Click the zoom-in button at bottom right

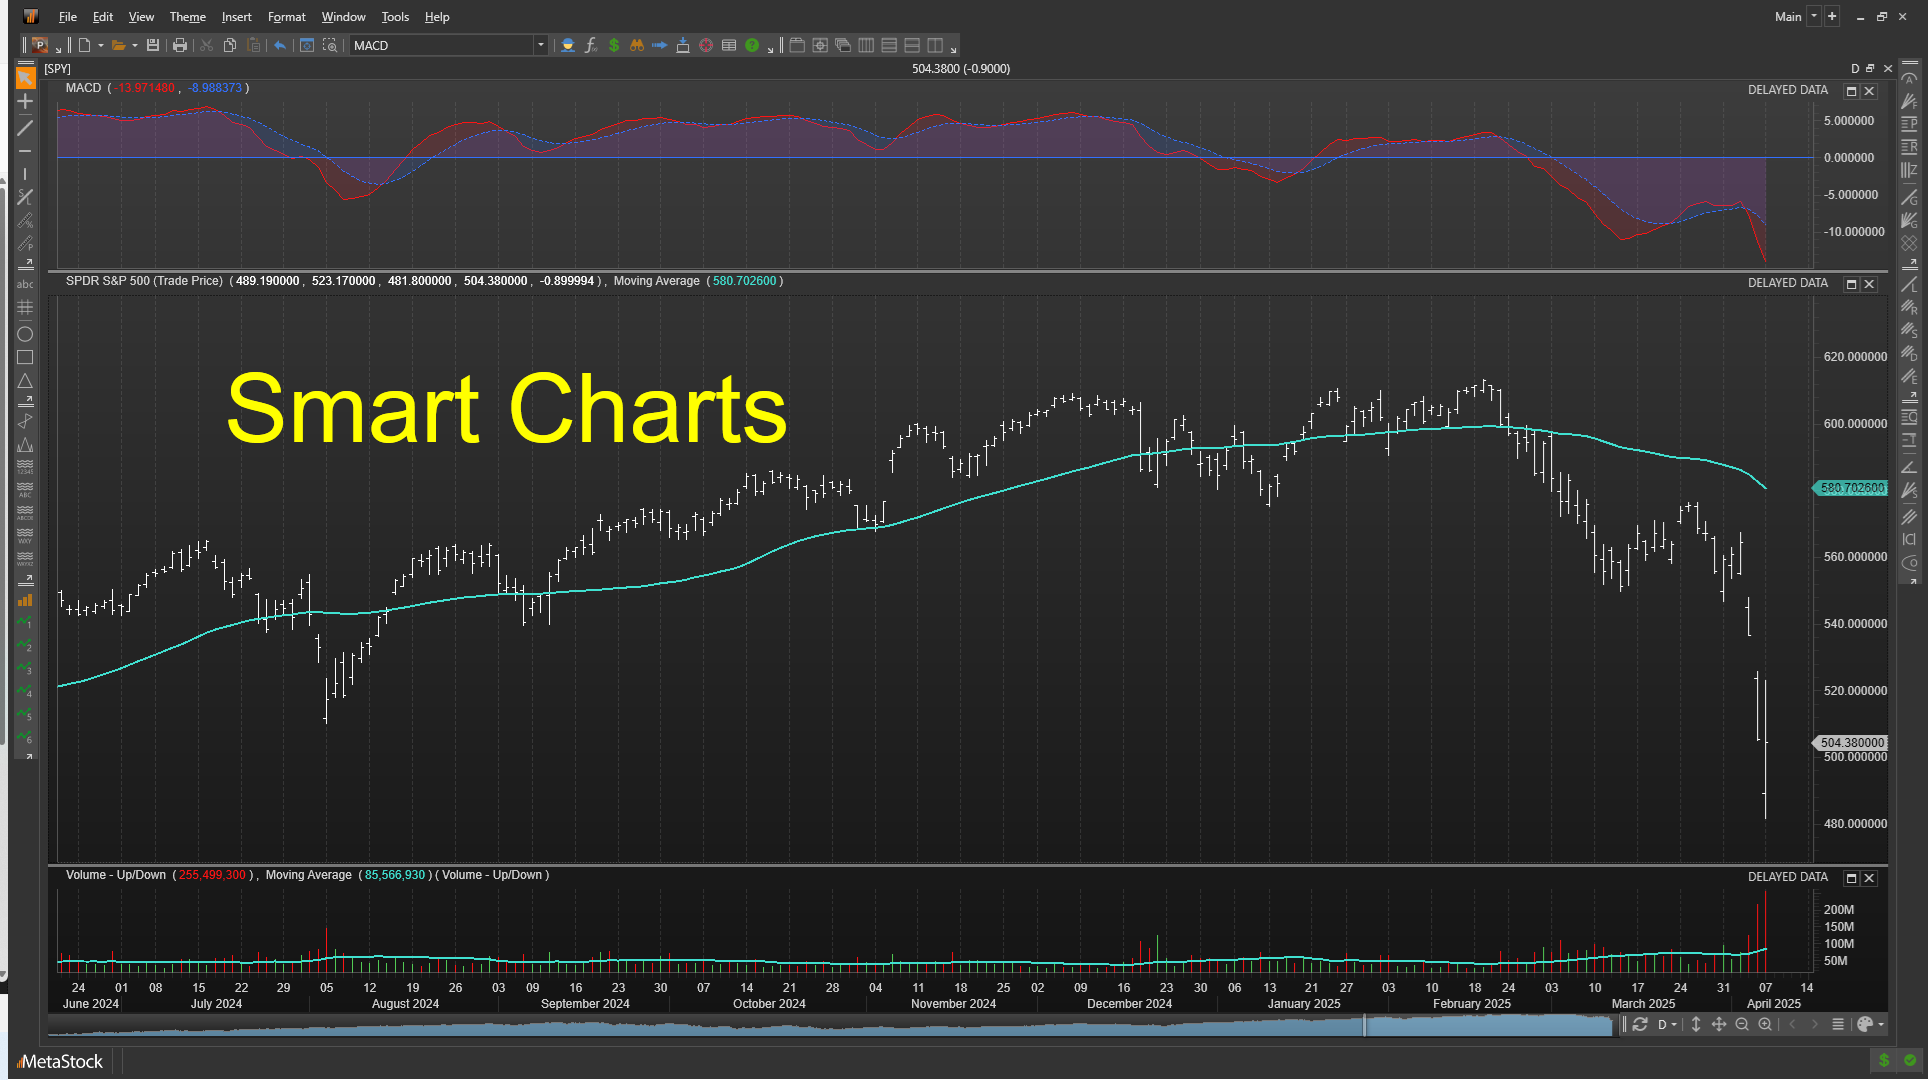(x=1765, y=1025)
